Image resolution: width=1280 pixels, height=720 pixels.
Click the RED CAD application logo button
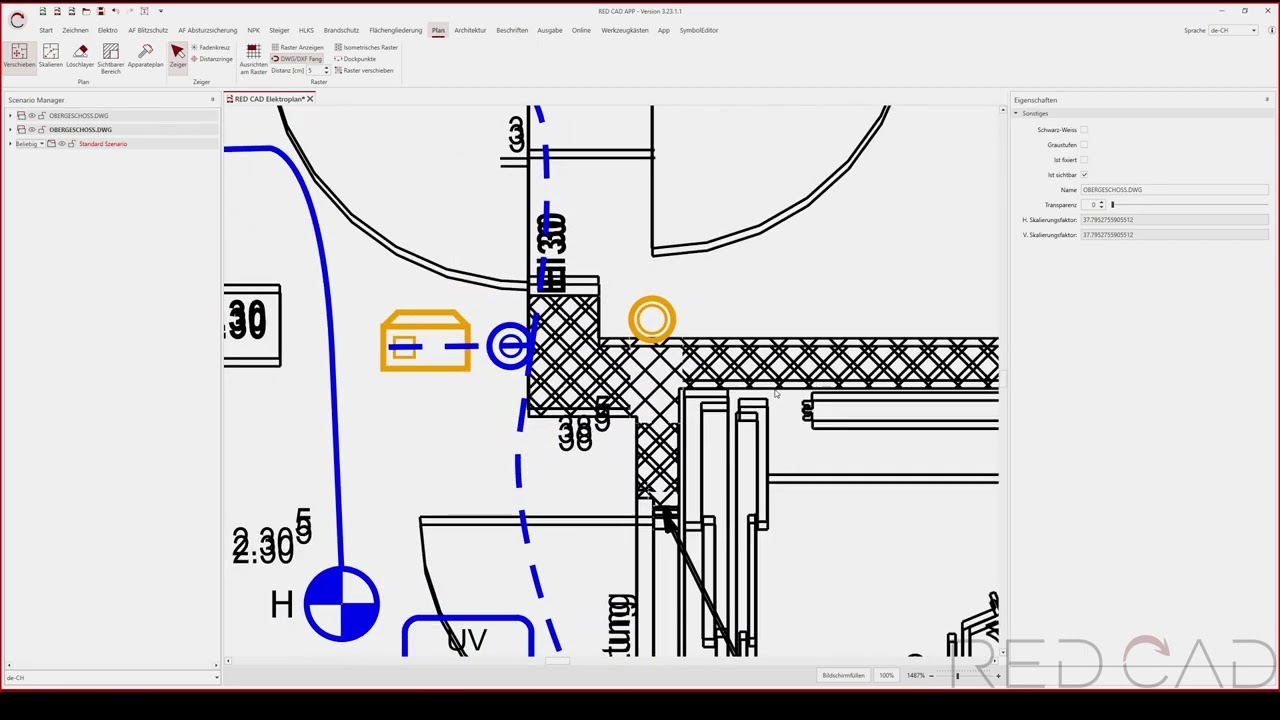pyautogui.click(x=17, y=20)
